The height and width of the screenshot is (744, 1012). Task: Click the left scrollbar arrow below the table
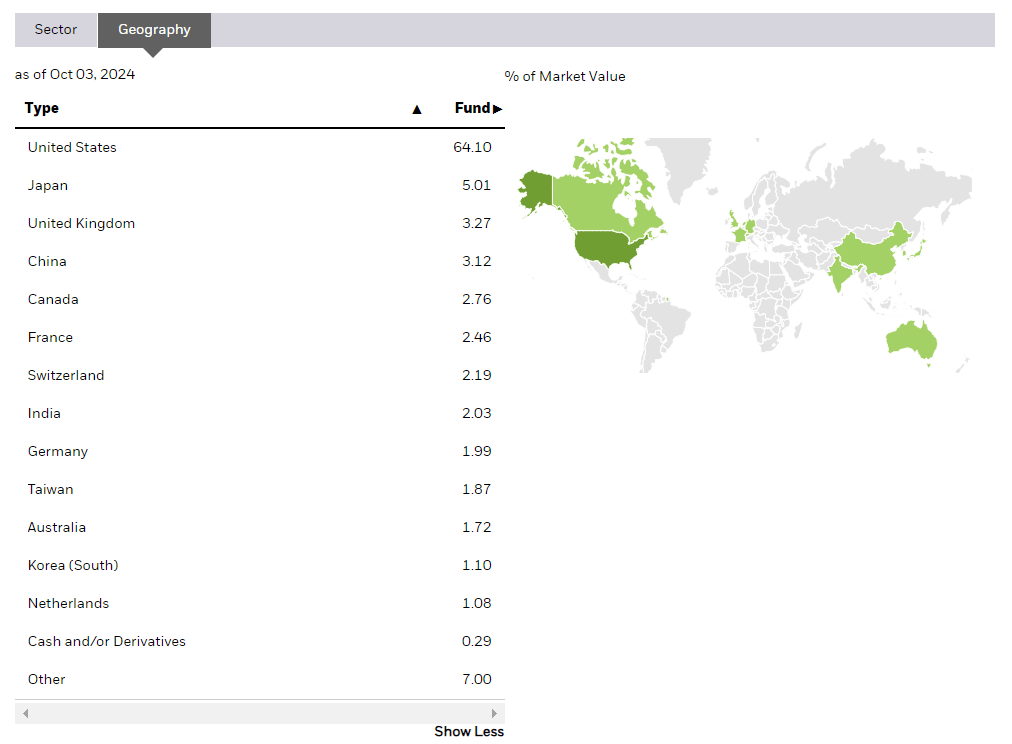[25, 713]
